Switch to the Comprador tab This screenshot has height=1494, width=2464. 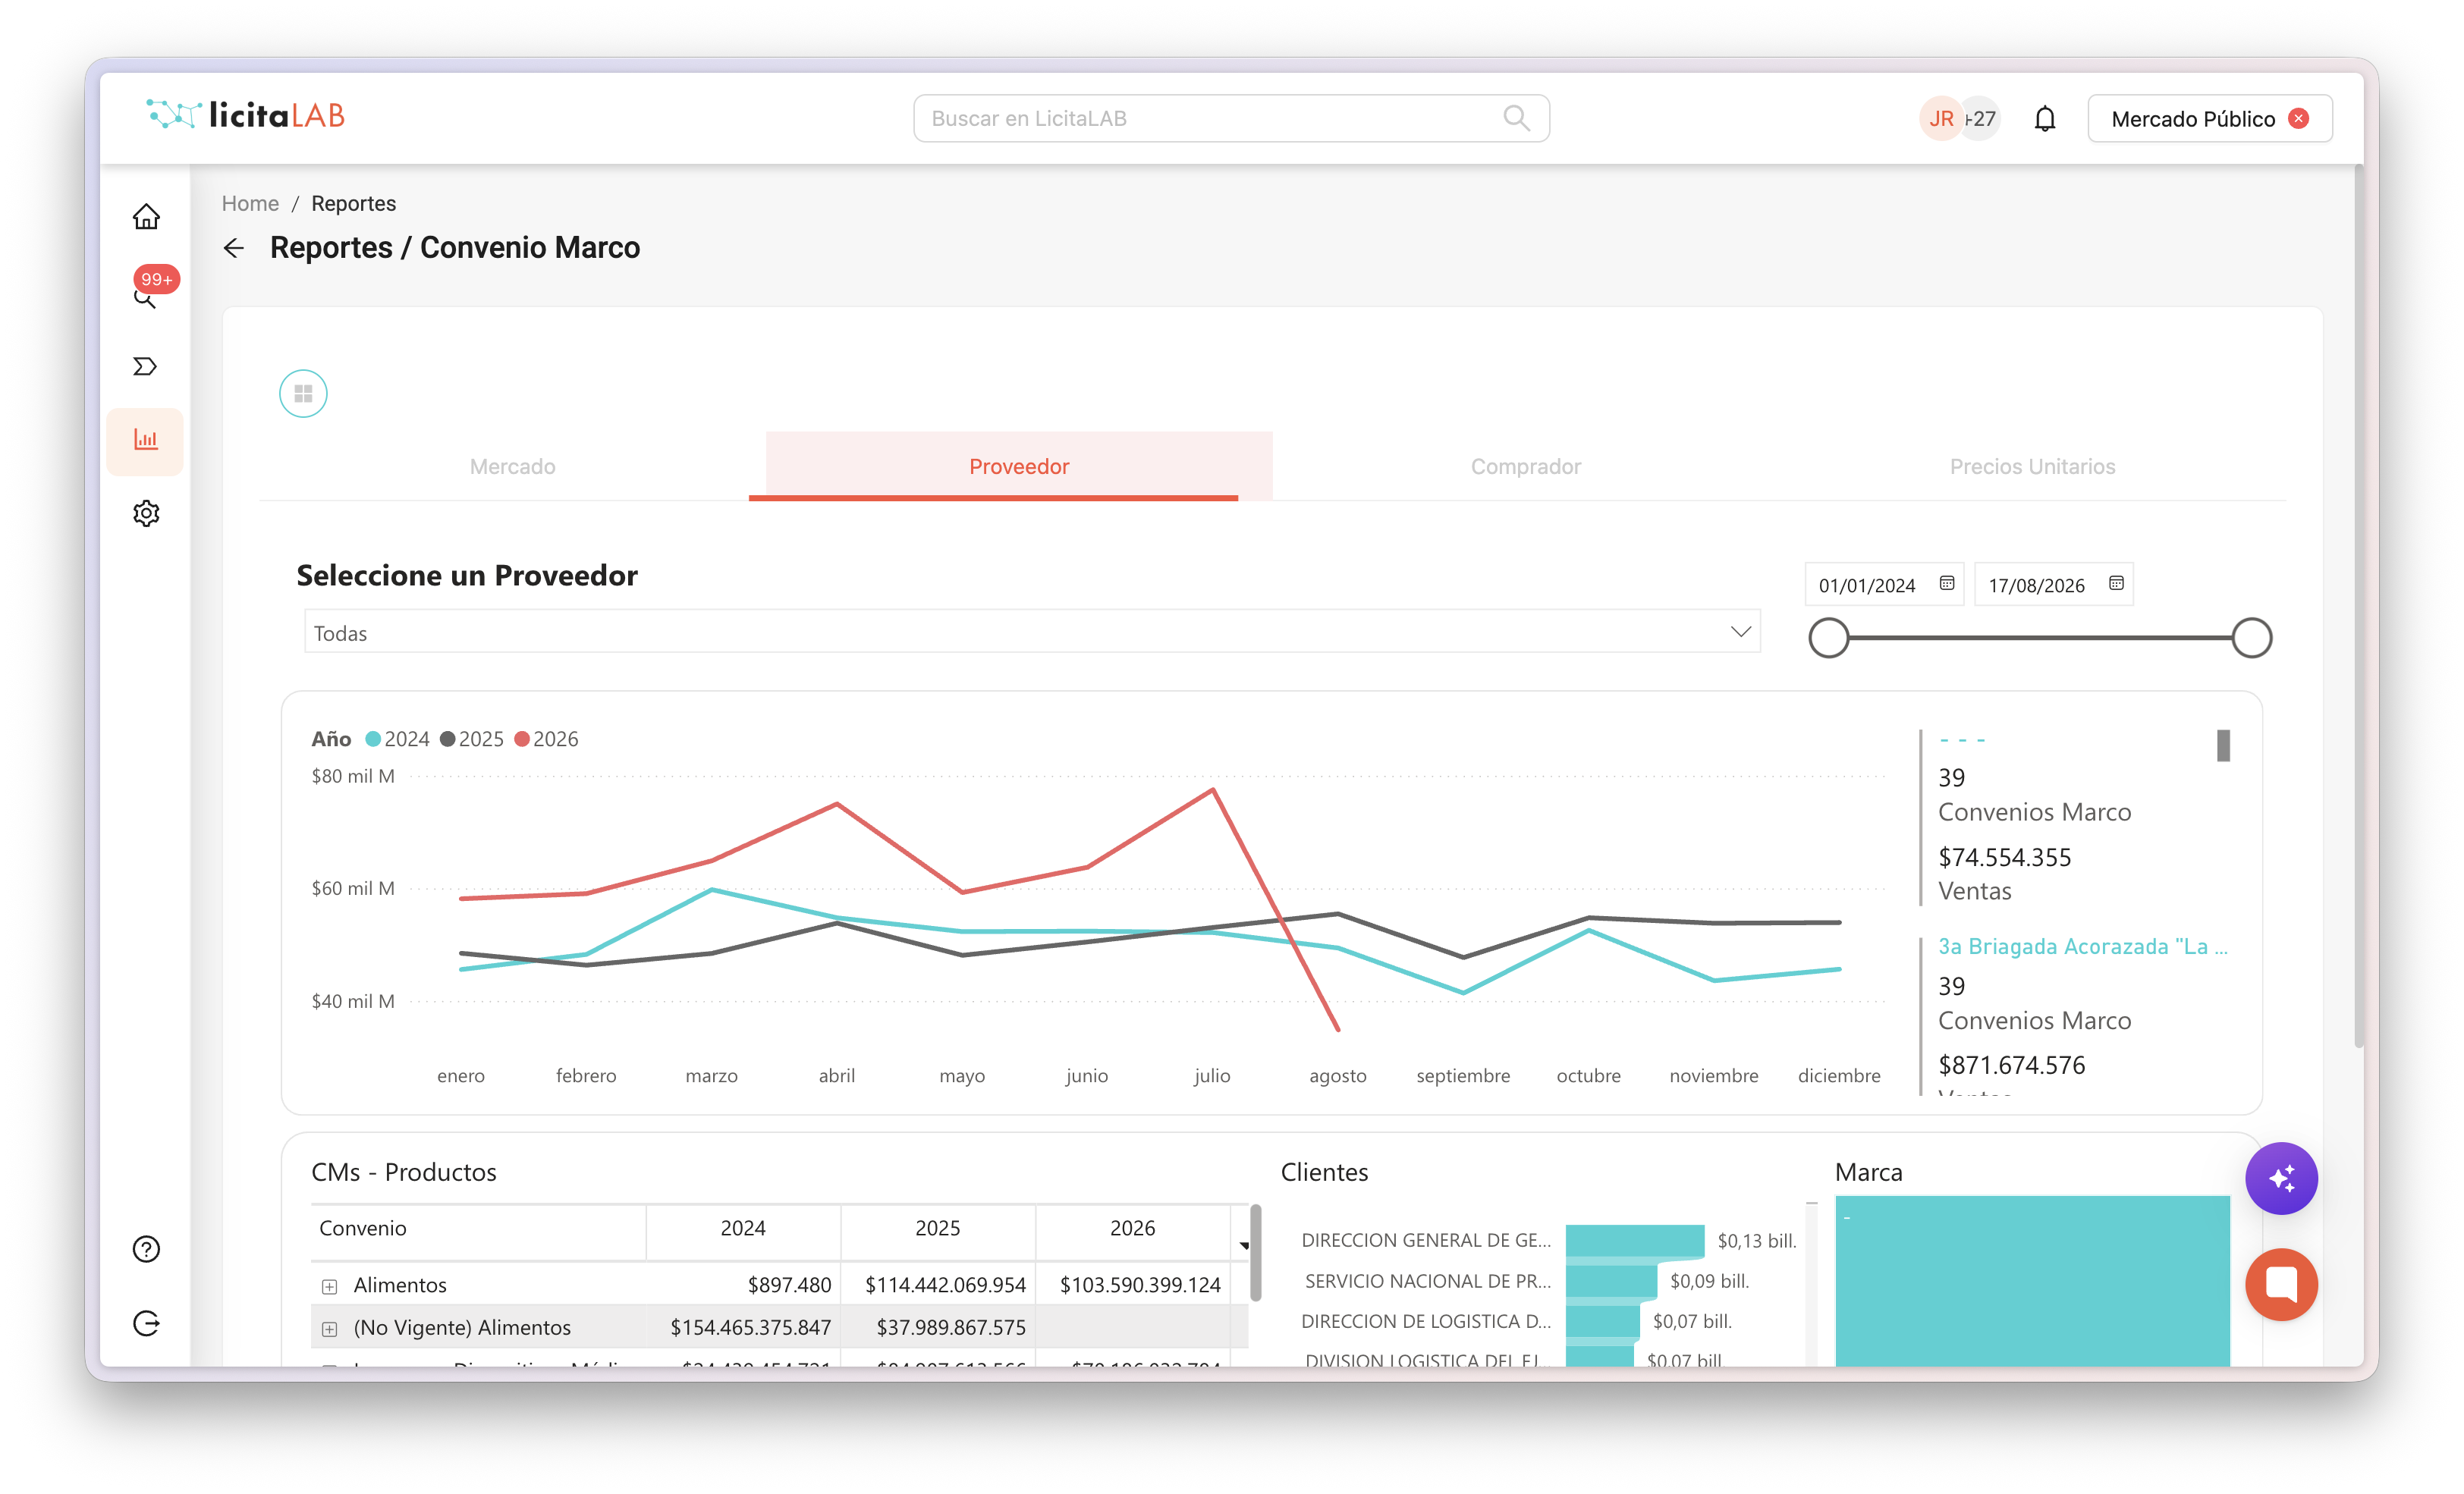(x=1526, y=466)
